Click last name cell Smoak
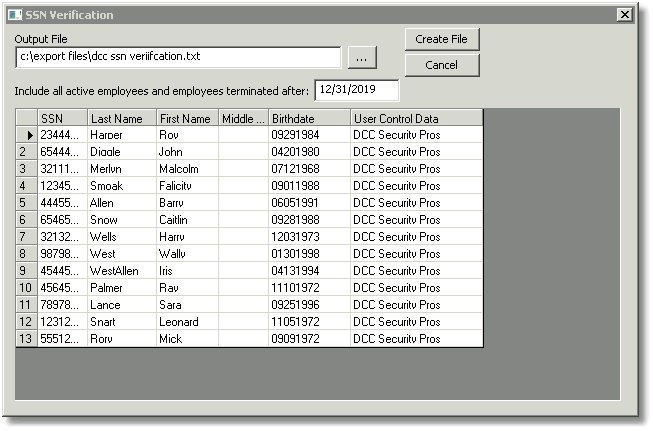Screen dimensions: 653x431 point(122,186)
